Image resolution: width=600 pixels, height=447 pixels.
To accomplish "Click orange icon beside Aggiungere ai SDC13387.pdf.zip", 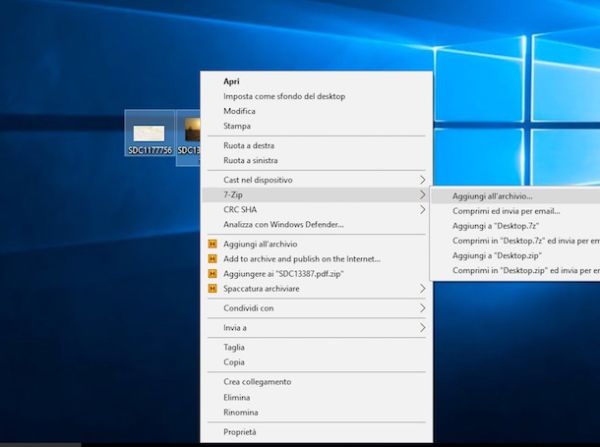I will (211, 273).
